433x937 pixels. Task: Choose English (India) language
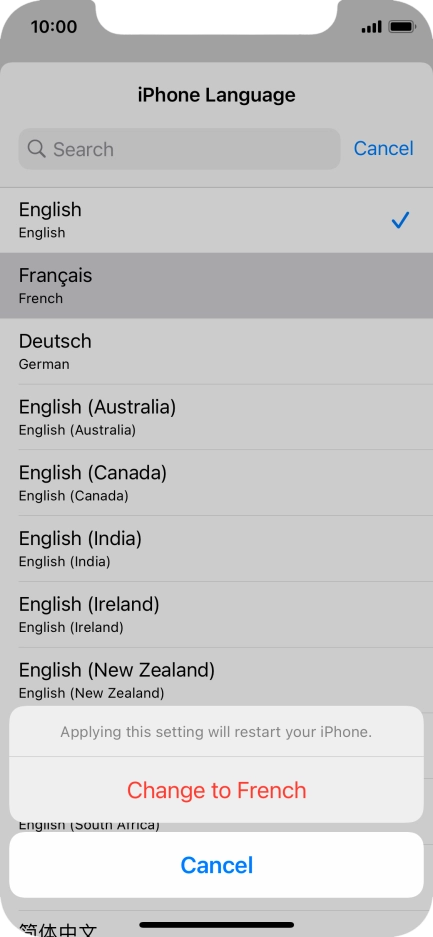(216, 549)
